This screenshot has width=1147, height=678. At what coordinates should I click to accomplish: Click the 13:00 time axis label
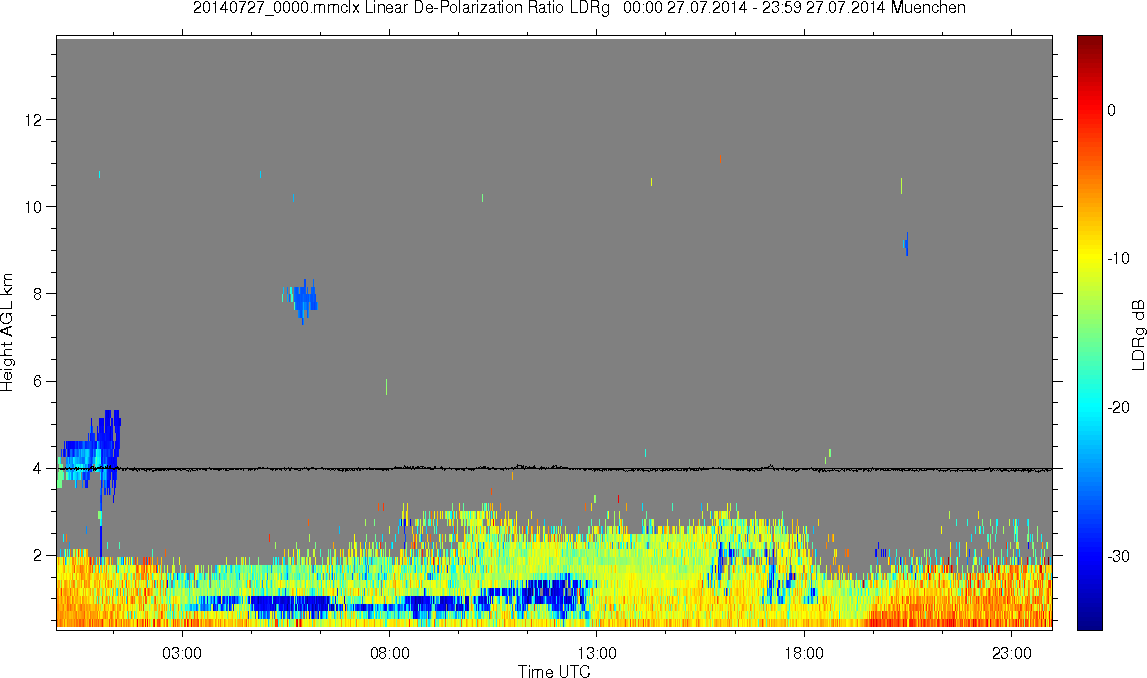click(x=597, y=653)
